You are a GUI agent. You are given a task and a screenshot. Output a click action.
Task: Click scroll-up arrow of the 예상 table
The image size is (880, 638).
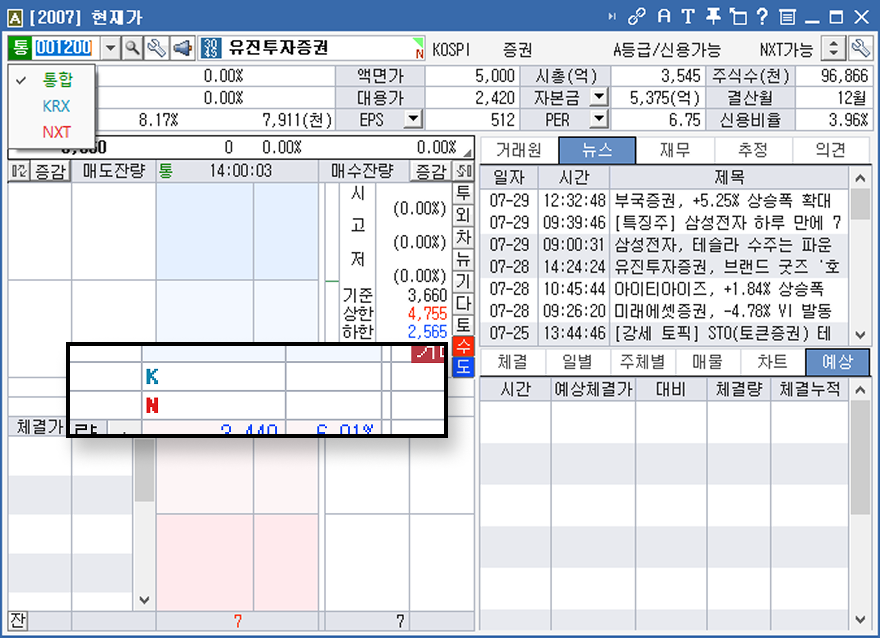(x=860, y=390)
